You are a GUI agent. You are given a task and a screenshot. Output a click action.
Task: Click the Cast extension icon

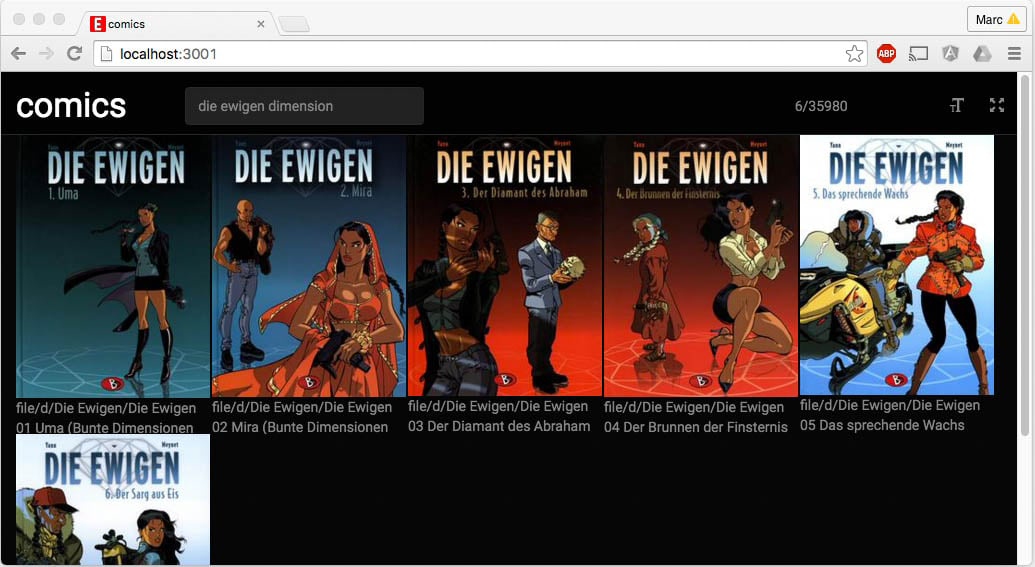pyautogui.click(x=918, y=54)
